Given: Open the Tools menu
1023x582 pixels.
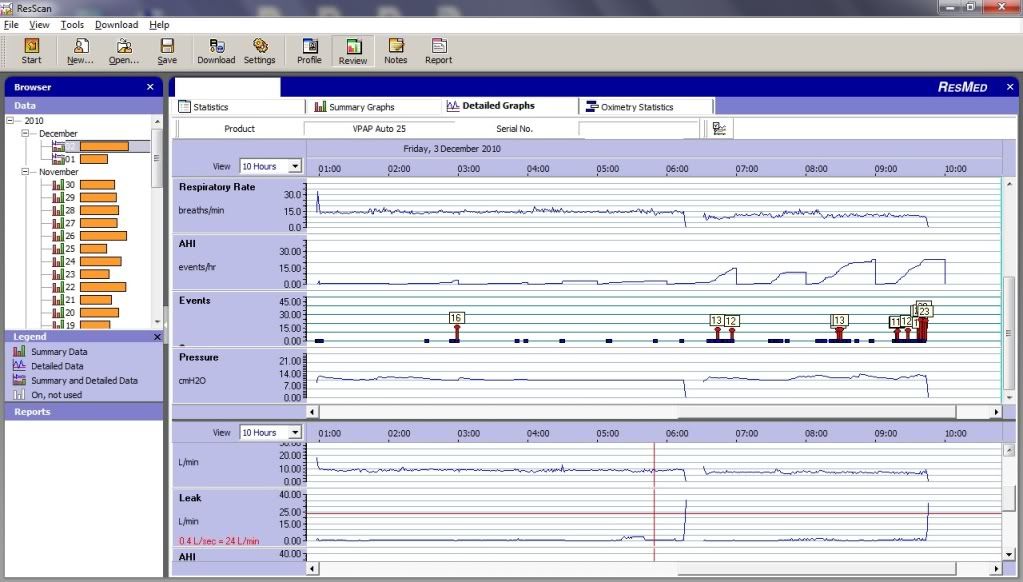Looking at the screenshot, I should 72,25.
